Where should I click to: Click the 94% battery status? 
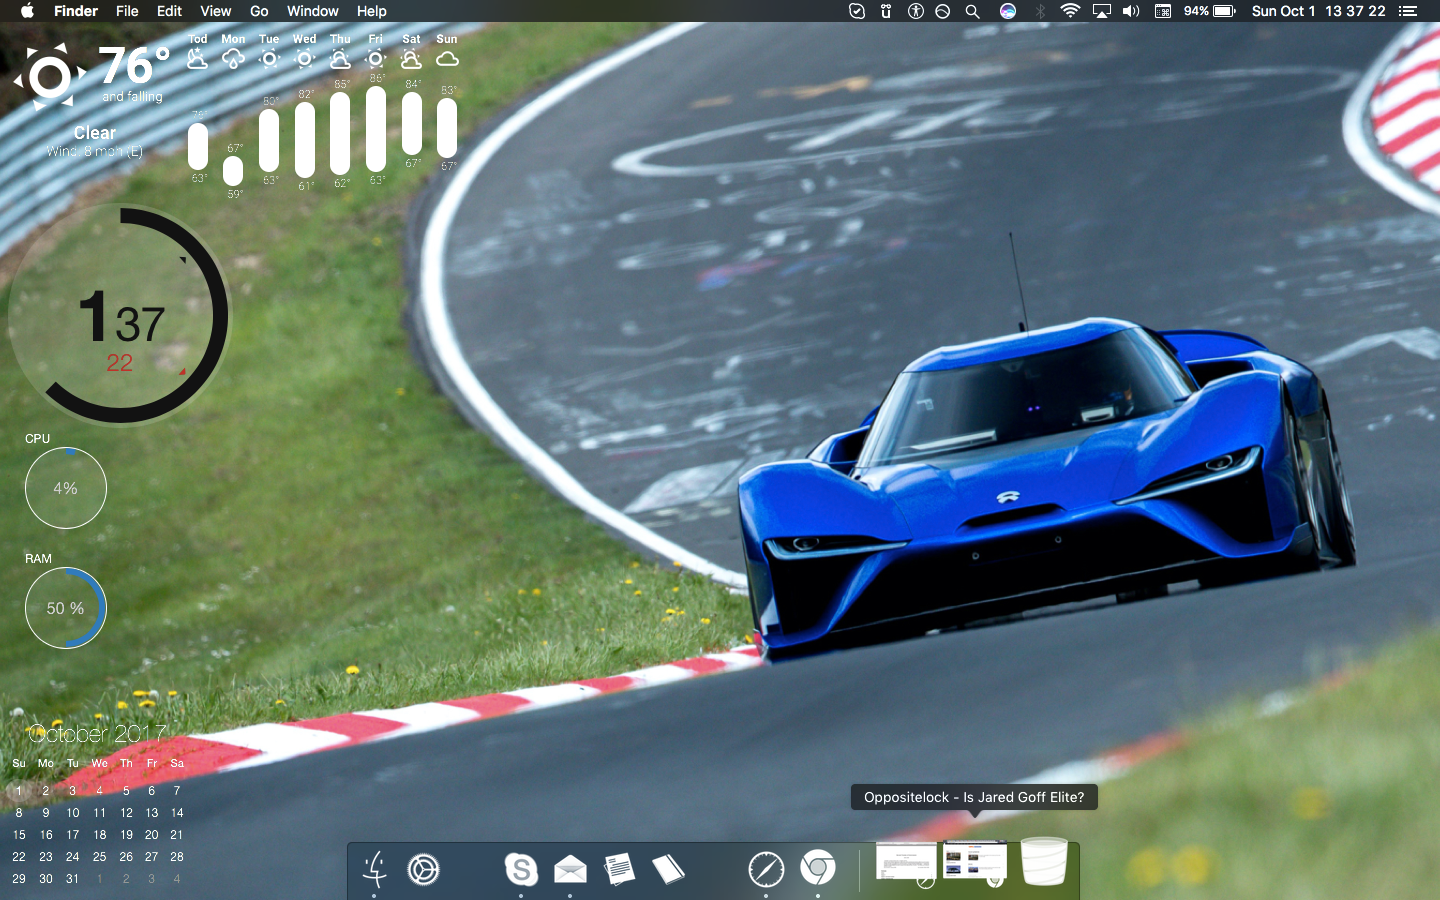[x=1210, y=11]
